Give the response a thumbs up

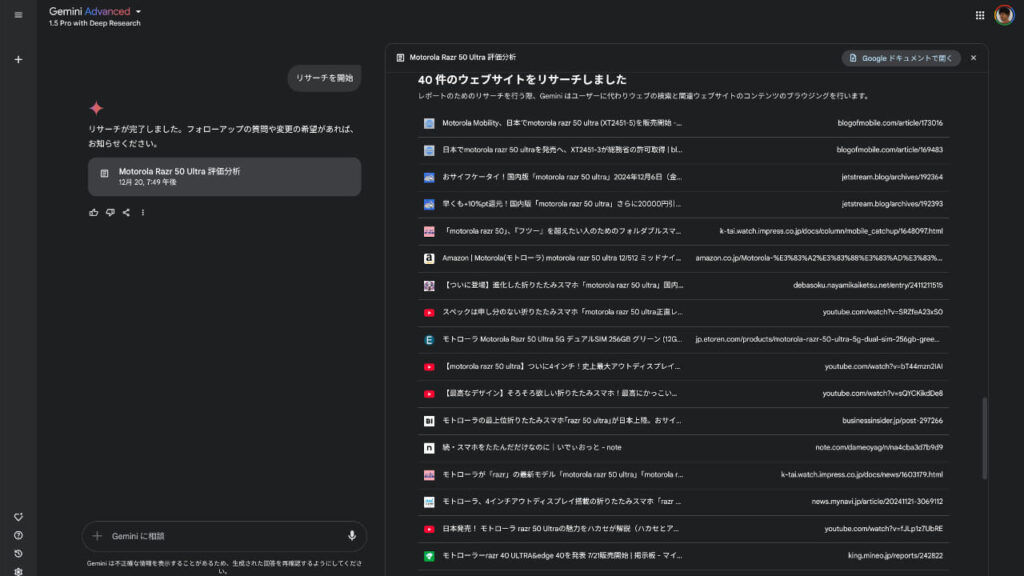coord(93,212)
